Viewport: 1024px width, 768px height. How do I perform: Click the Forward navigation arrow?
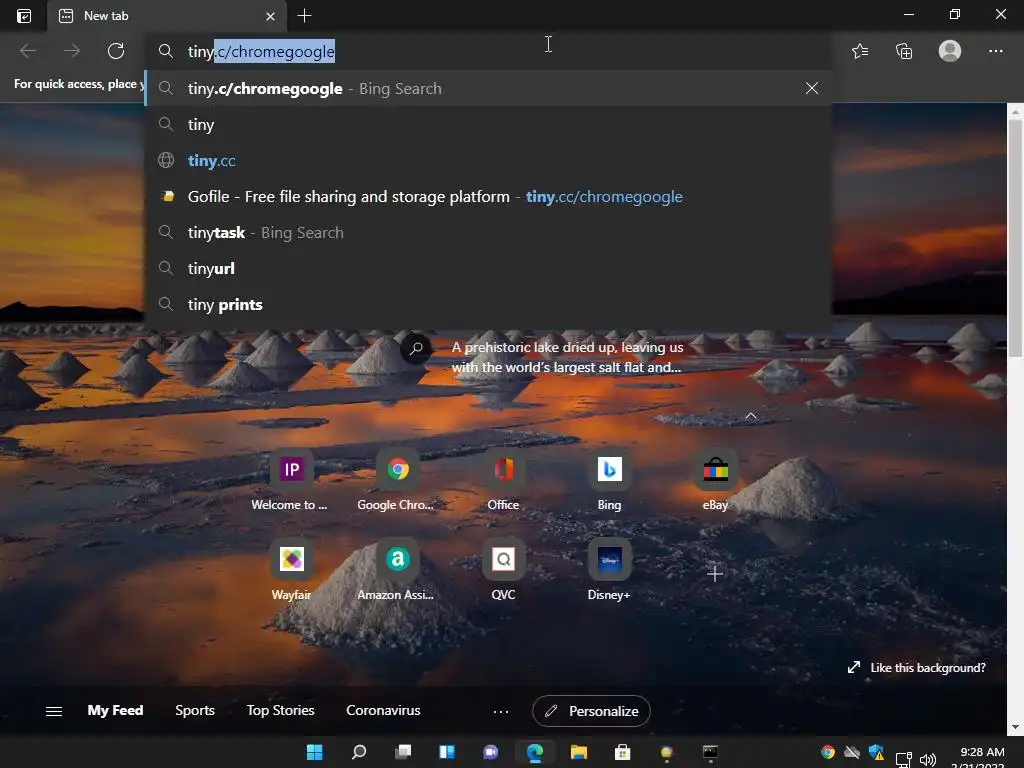point(72,51)
